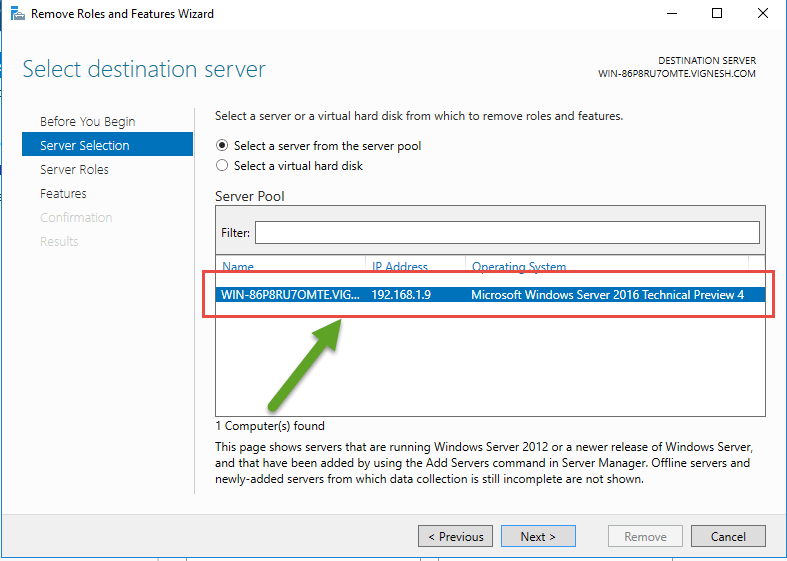
Task: Close the Remove Roles and Features Wizard window
Action: tap(763, 14)
